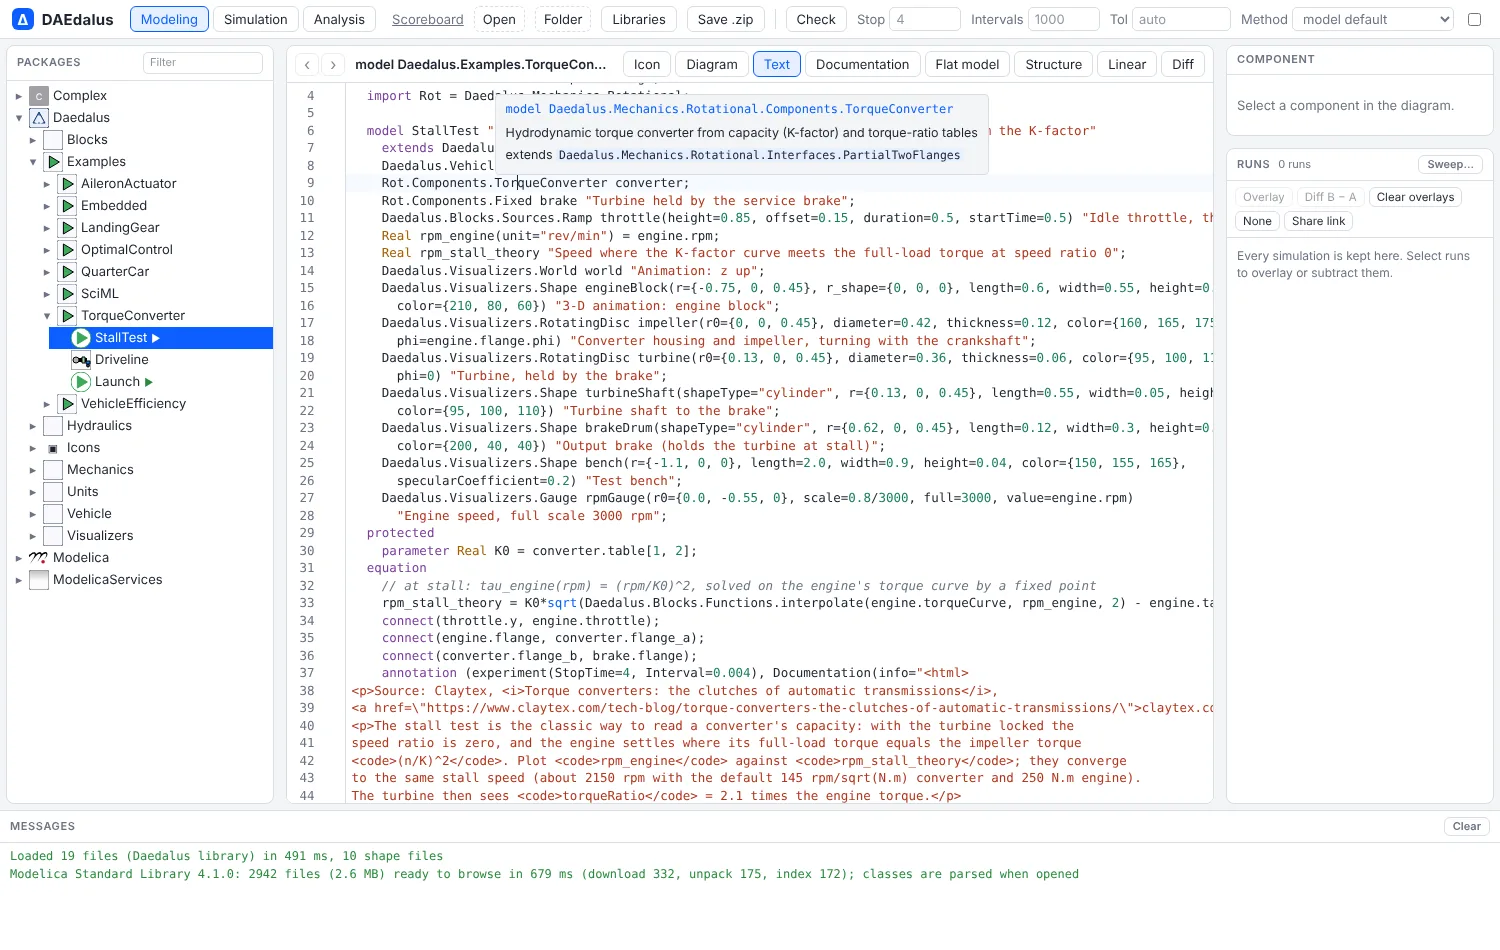Click the Clear overlays button

[1415, 197]
